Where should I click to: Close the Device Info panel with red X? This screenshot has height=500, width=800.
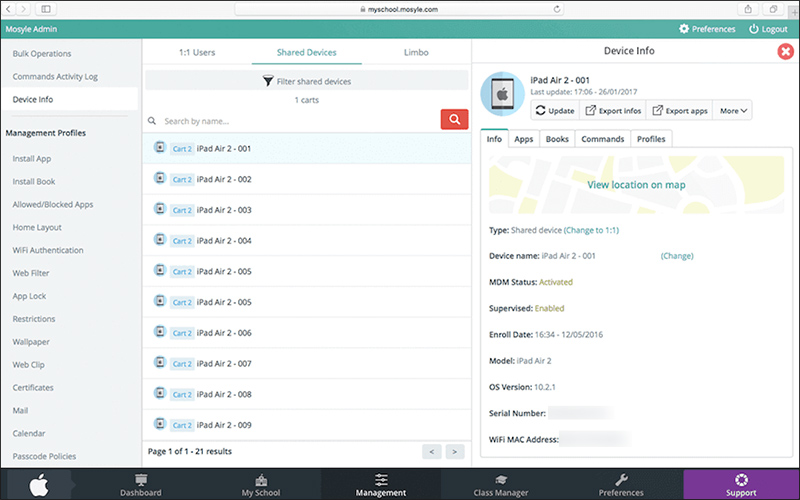pos(785,51)
